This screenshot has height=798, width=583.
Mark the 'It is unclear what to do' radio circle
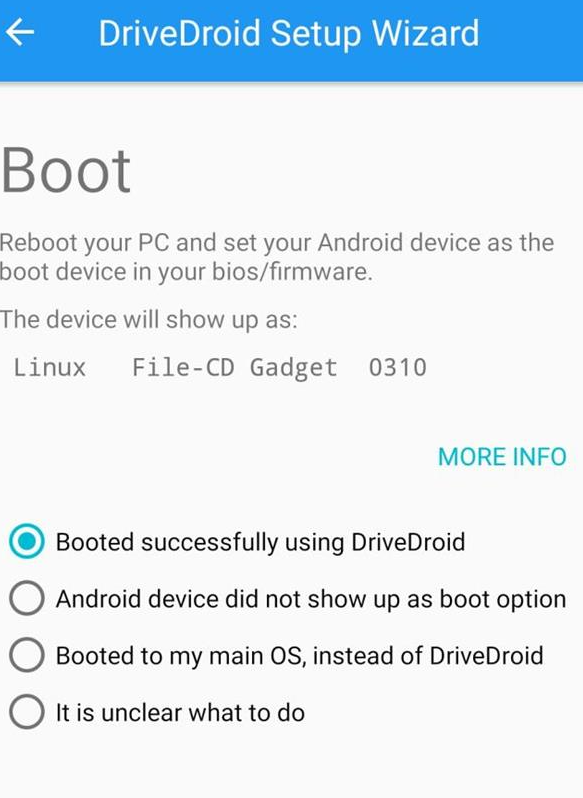click(26, 712)
